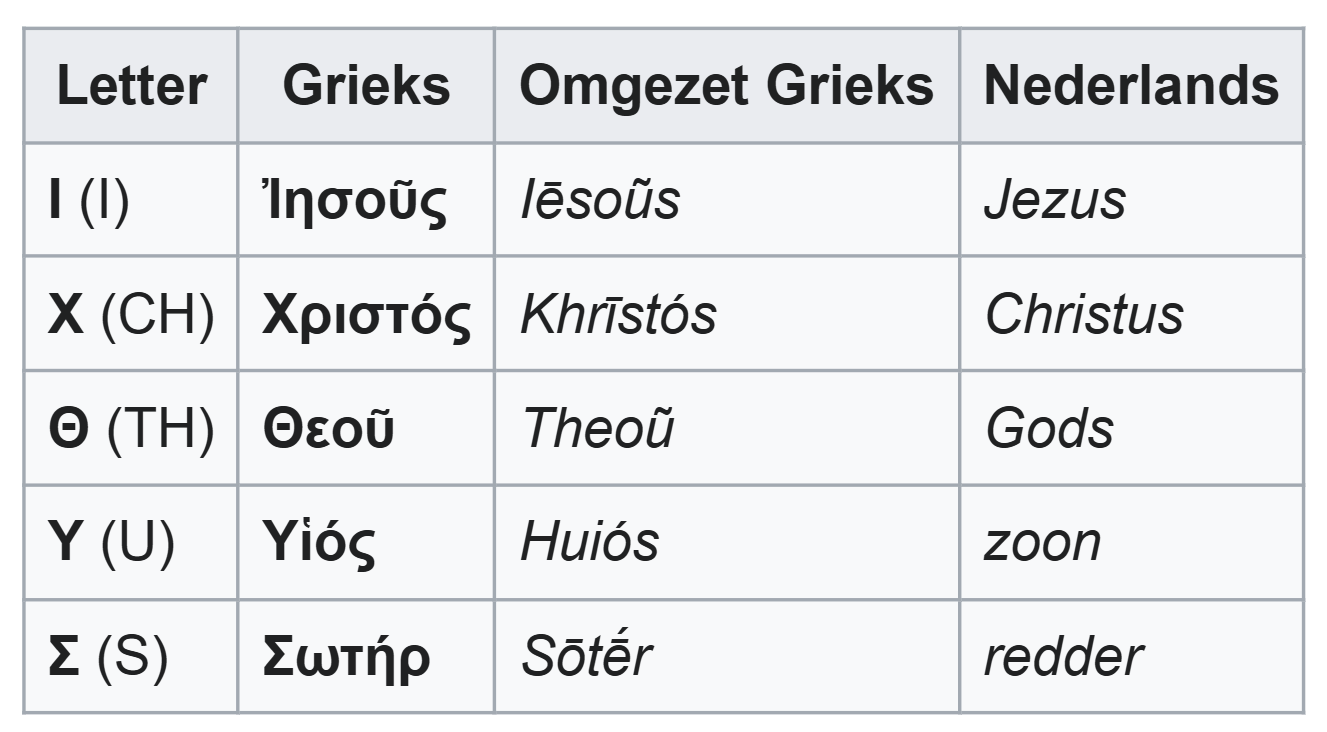Click the Omgezet Grieks column header
Screen dimensions: 1327x732
tap(727, 86)
